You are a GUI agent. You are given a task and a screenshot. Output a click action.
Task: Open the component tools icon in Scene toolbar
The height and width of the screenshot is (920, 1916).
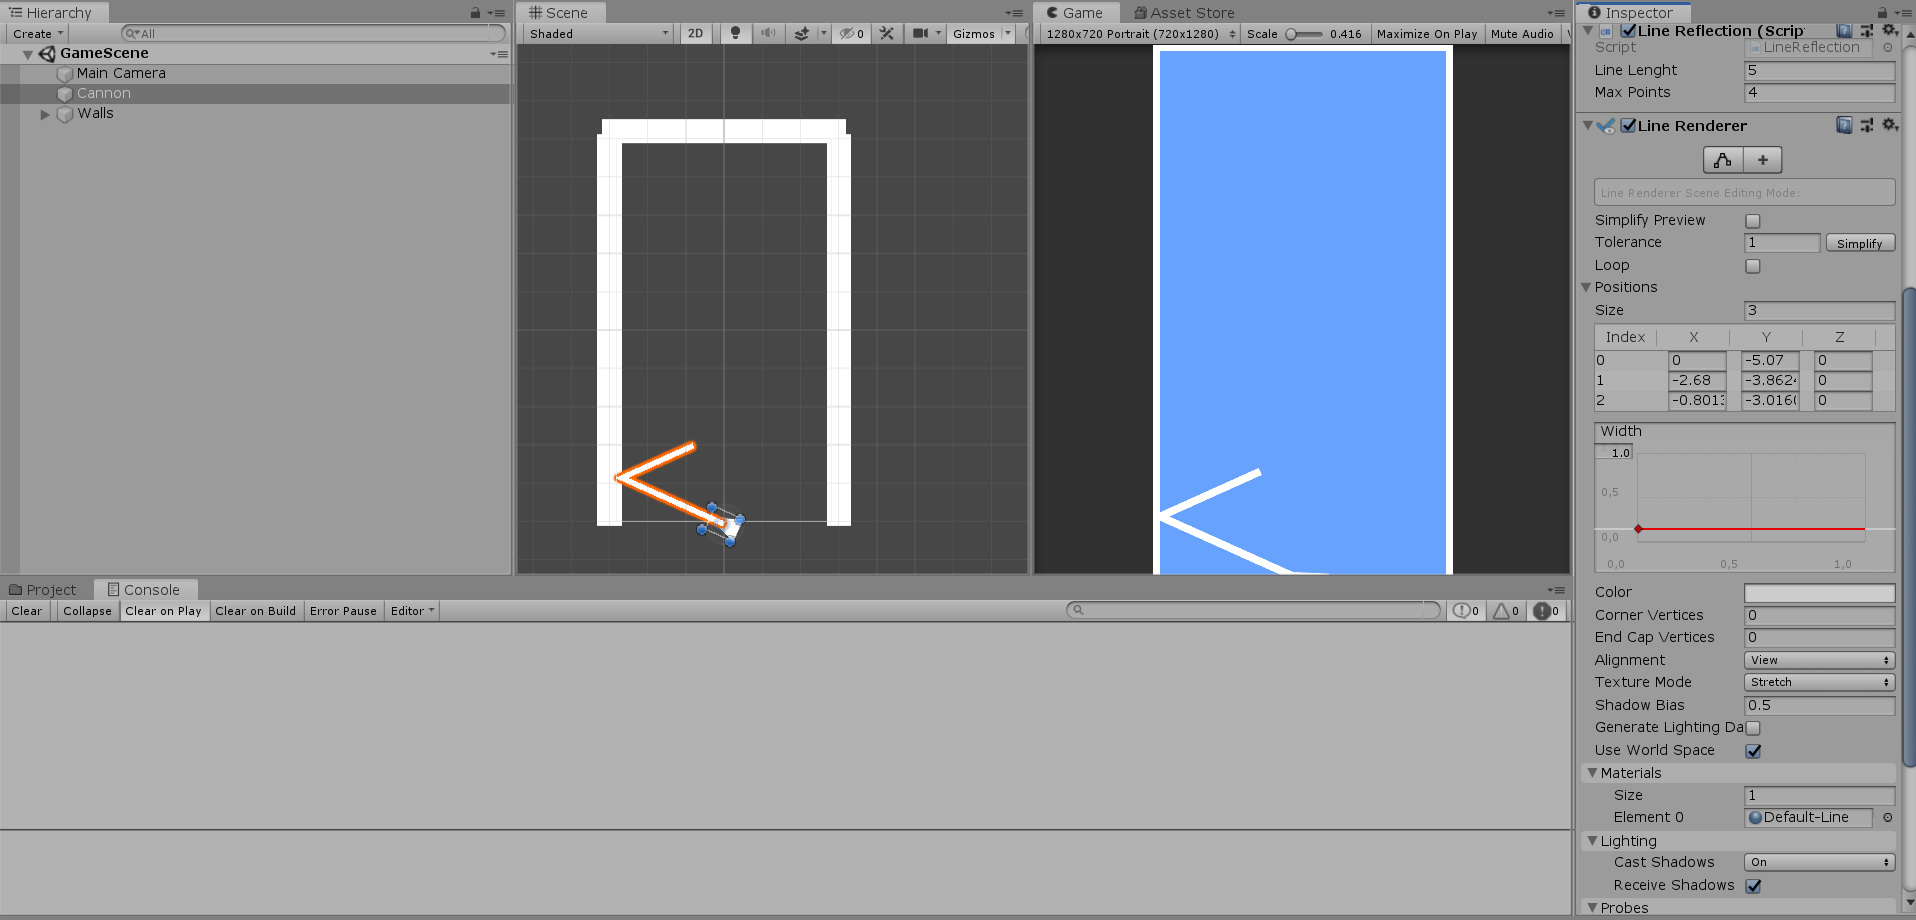click(x=887, y=33)
